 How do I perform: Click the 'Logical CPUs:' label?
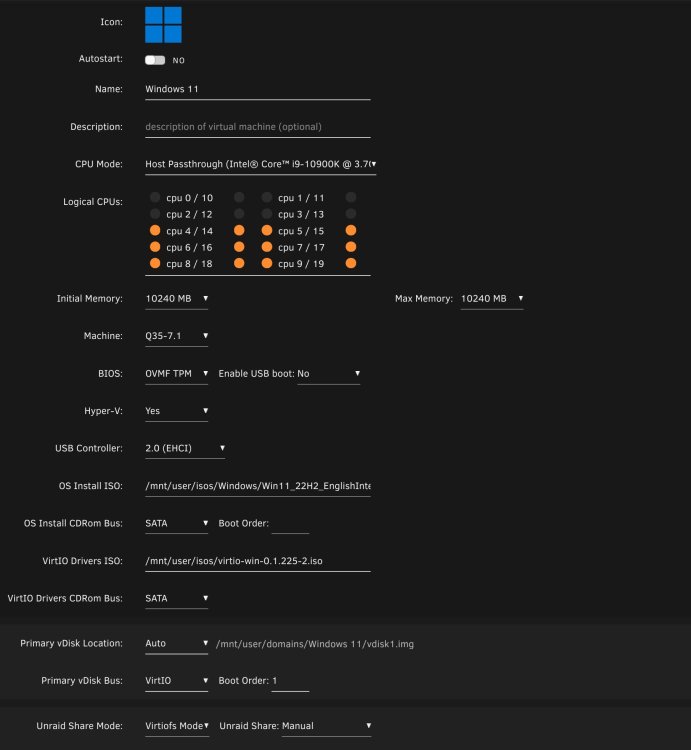(93, 202)
